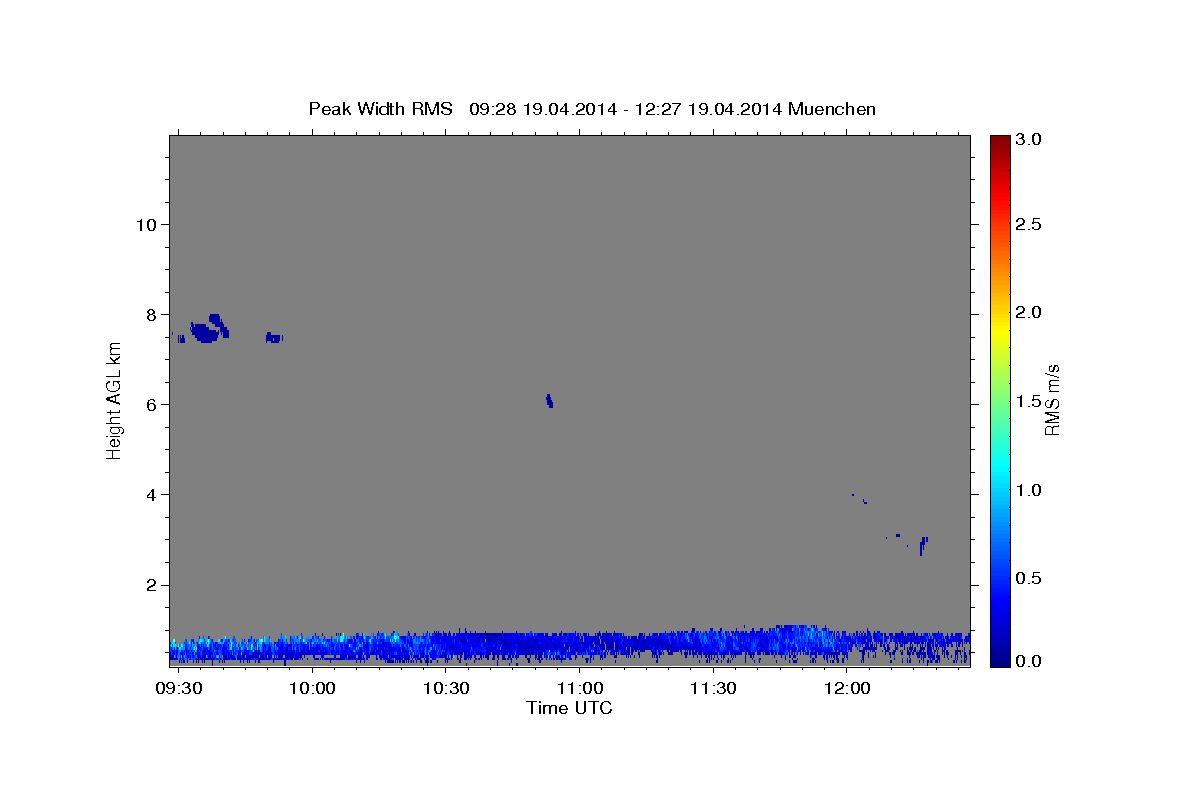1200x800 pixels.
Task: Click the large blue cloud blob near 8 km
Action: (209, 329)
